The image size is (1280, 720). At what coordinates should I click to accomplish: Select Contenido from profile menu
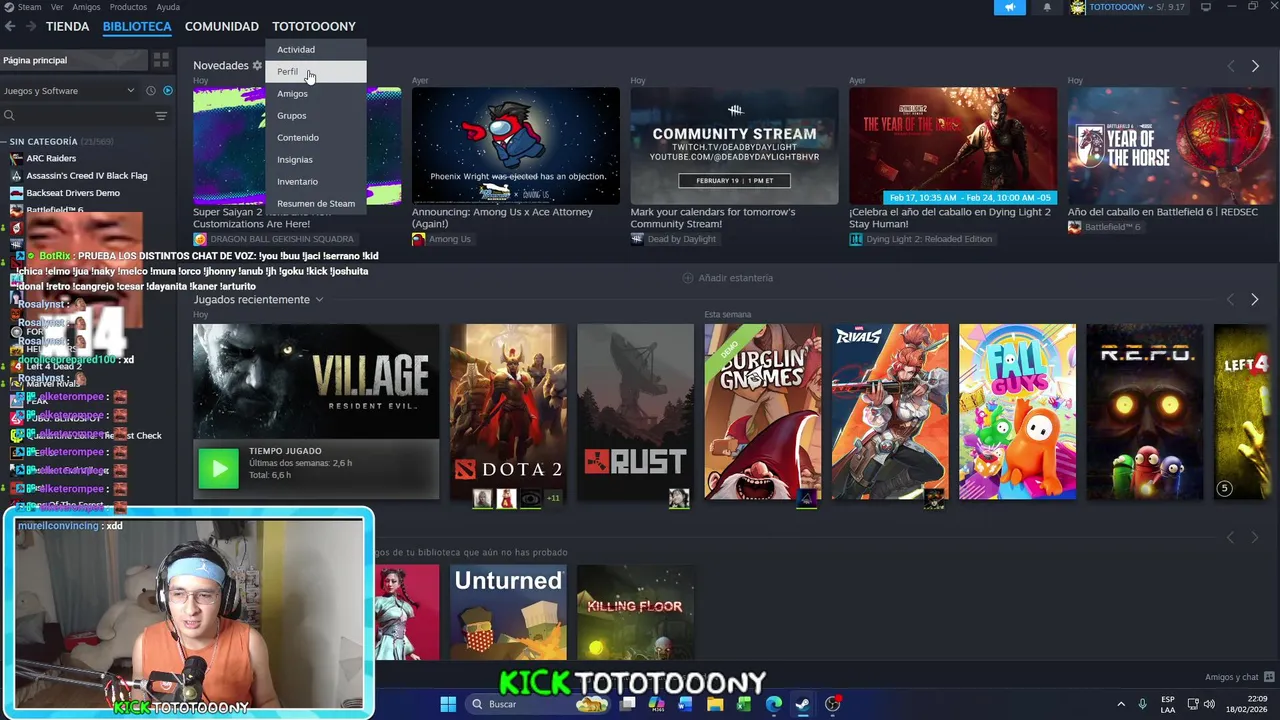[x=315, y=137]
